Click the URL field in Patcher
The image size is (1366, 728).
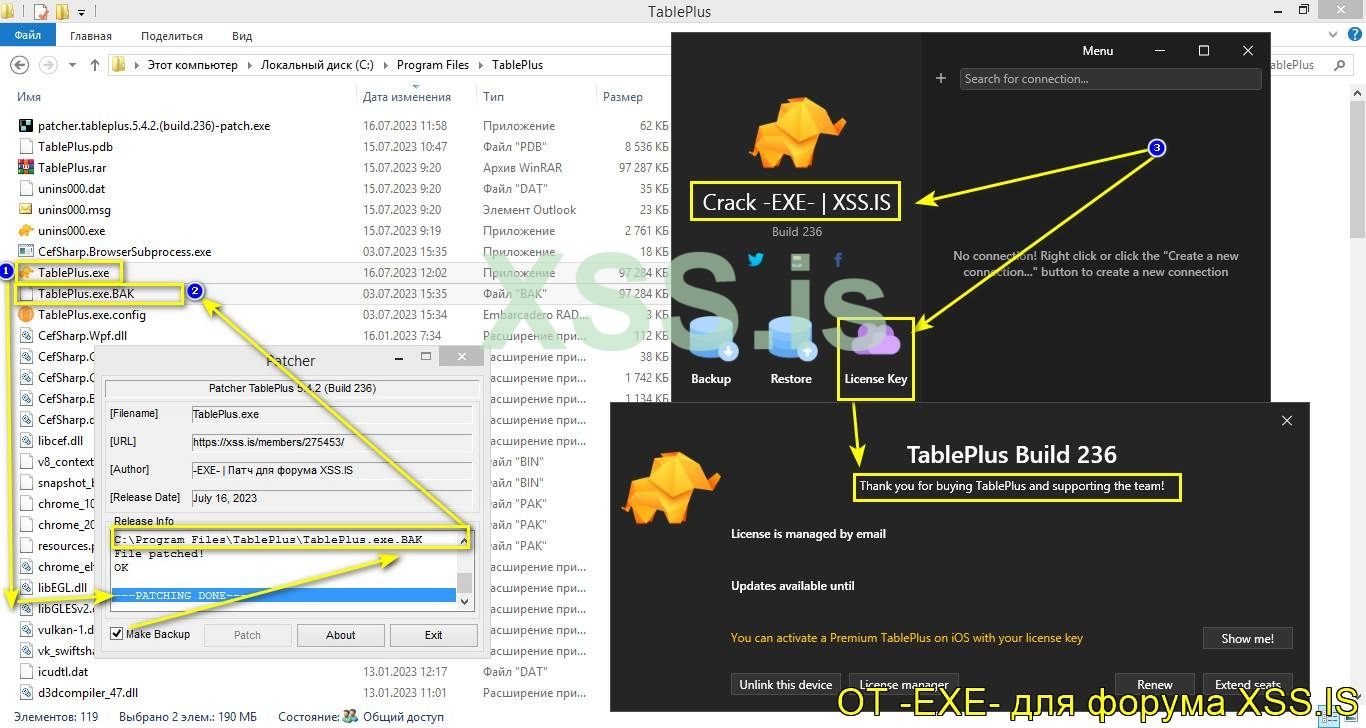point(331,442)
